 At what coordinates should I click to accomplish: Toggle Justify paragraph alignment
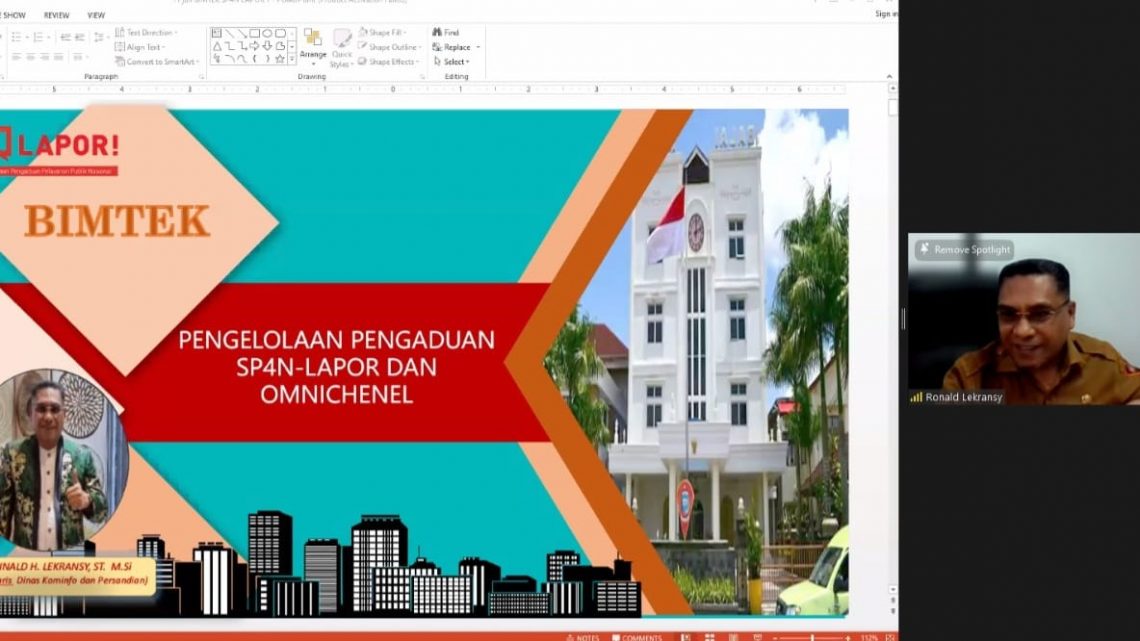pos(58,57)
